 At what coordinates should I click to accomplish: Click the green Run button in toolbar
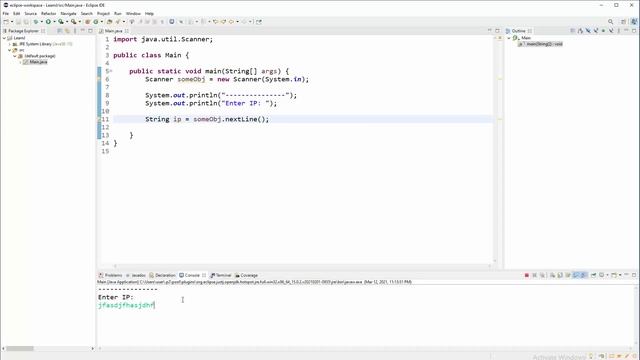pos(48,22)
